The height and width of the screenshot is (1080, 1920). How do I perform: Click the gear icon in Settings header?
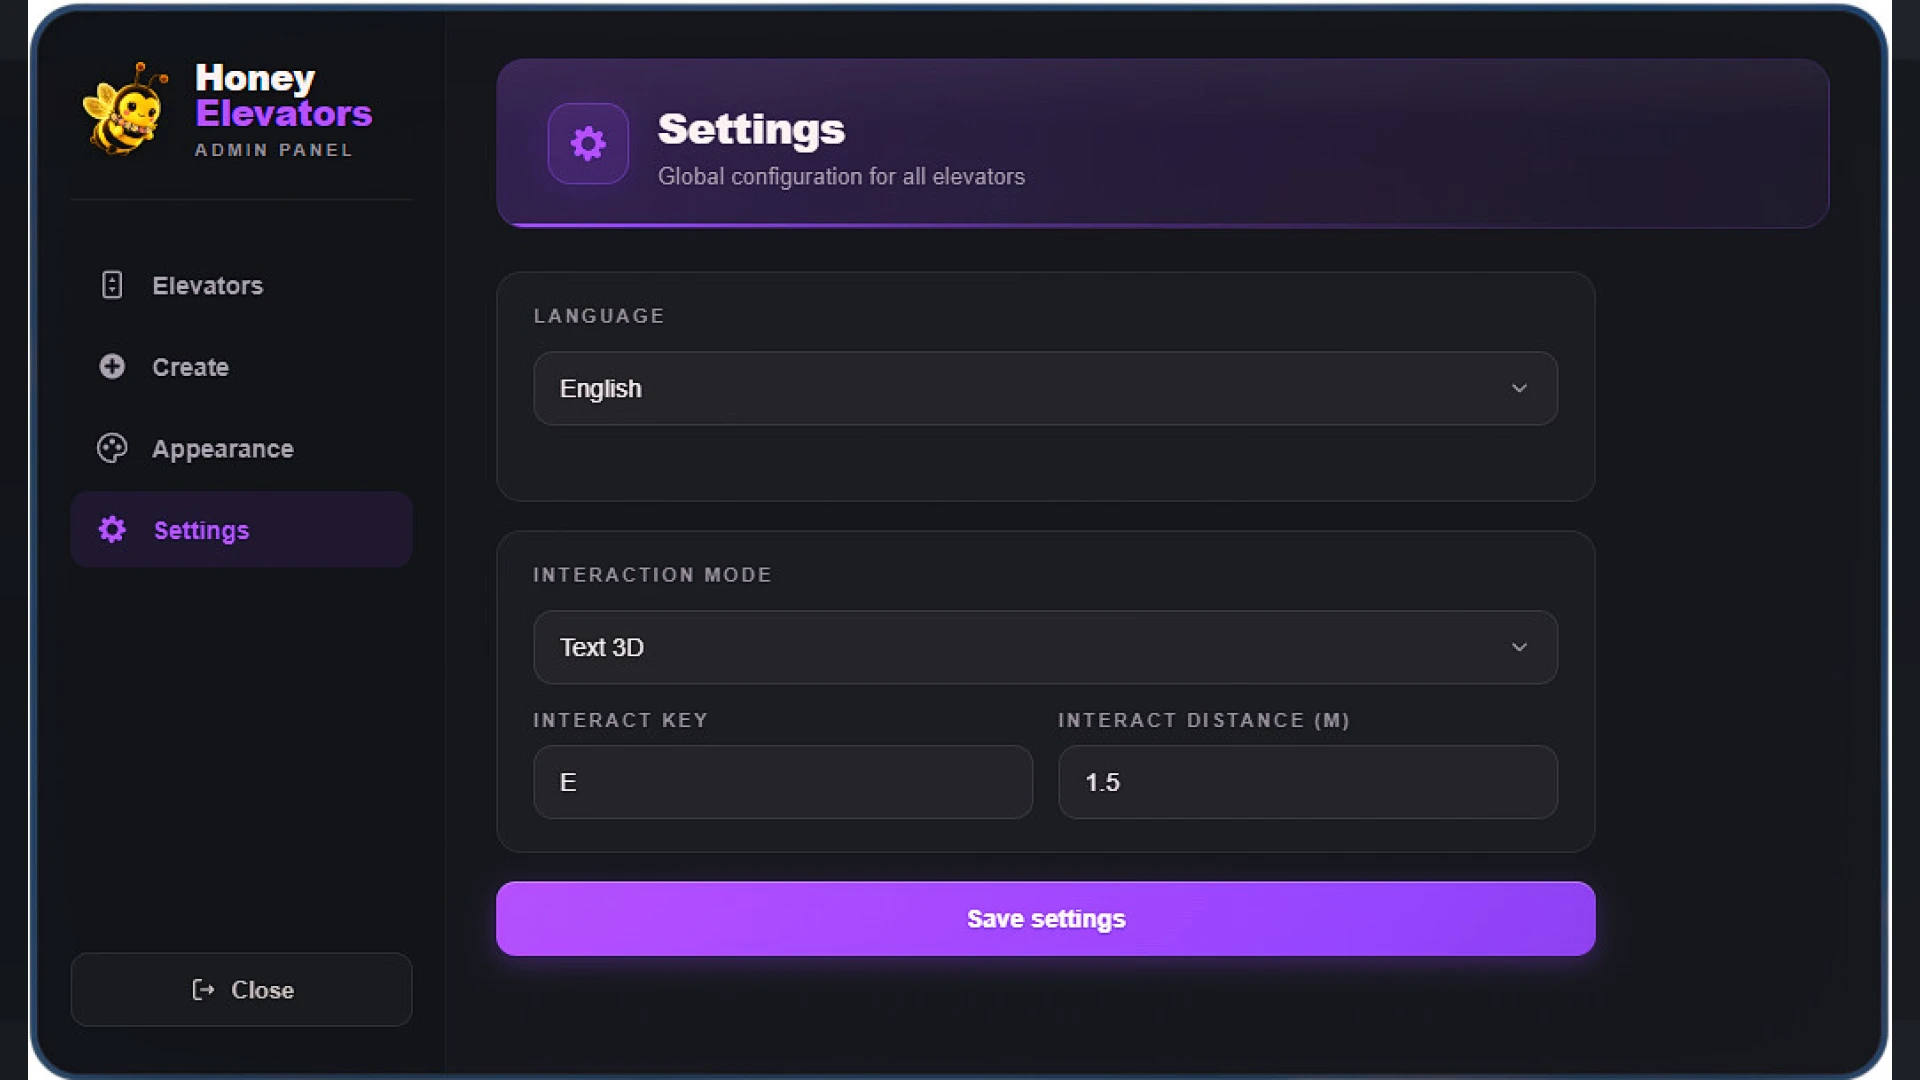pyautogui.click(x=588, y=144)
